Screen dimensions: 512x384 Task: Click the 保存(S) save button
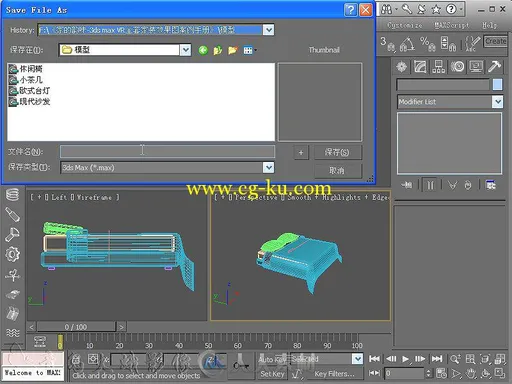[337, 152]
